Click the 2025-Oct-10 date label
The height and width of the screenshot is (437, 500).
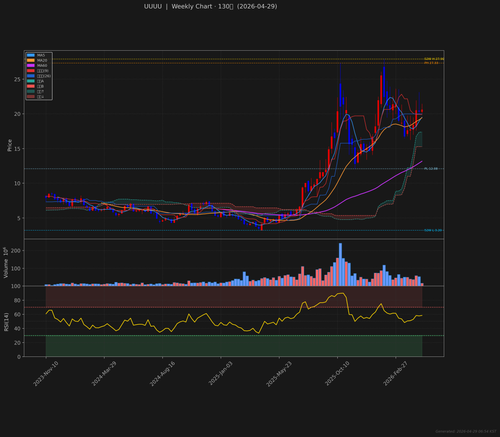pyautogui.click(x=337, y=374)
